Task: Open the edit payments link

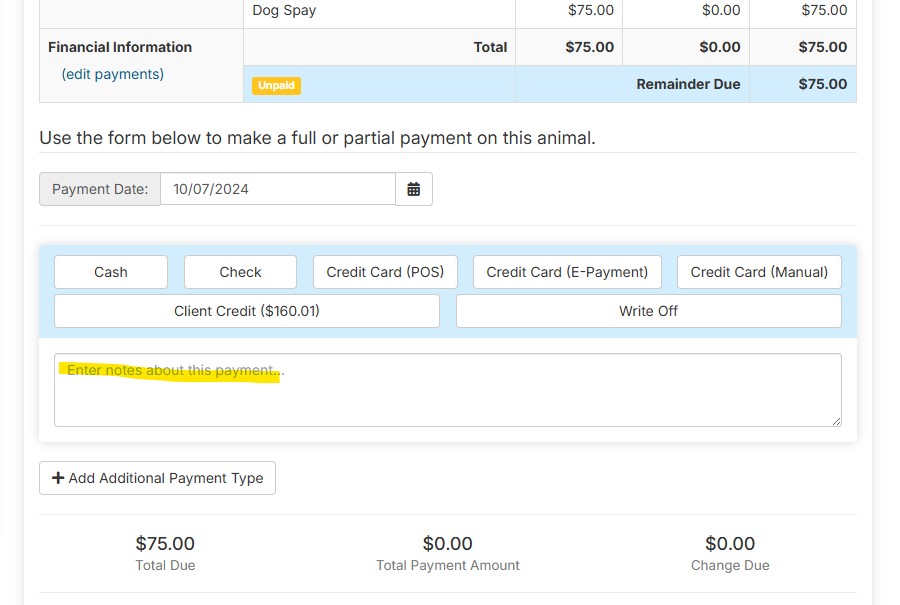Action: click(x=113, y=74)
